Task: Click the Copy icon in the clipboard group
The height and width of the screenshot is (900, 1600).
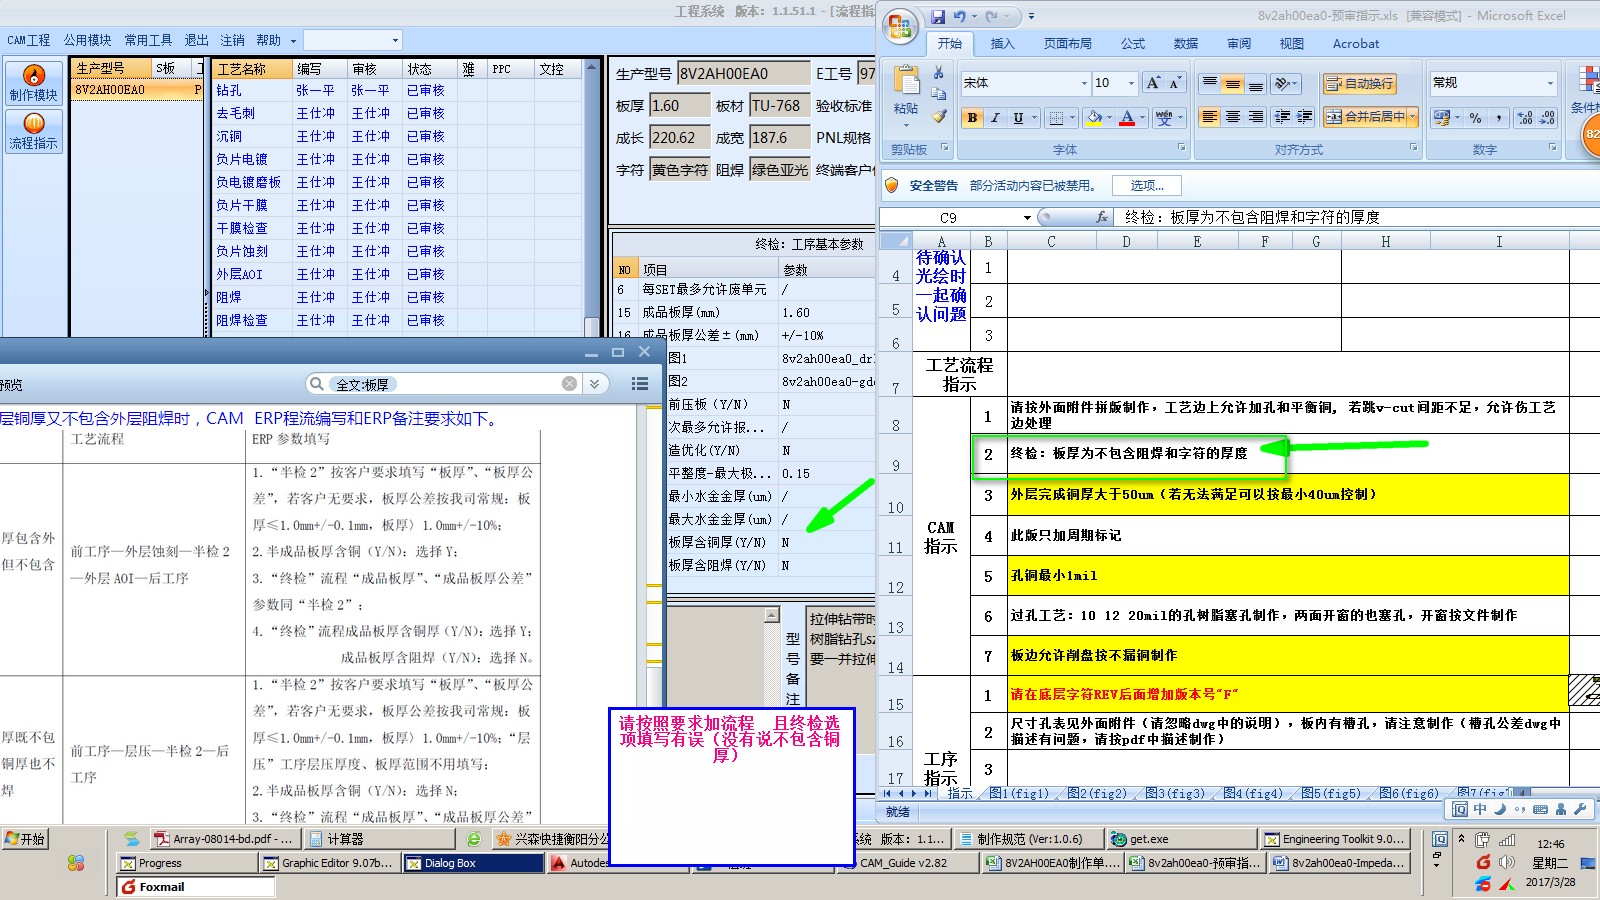Action: coord(939,94)
